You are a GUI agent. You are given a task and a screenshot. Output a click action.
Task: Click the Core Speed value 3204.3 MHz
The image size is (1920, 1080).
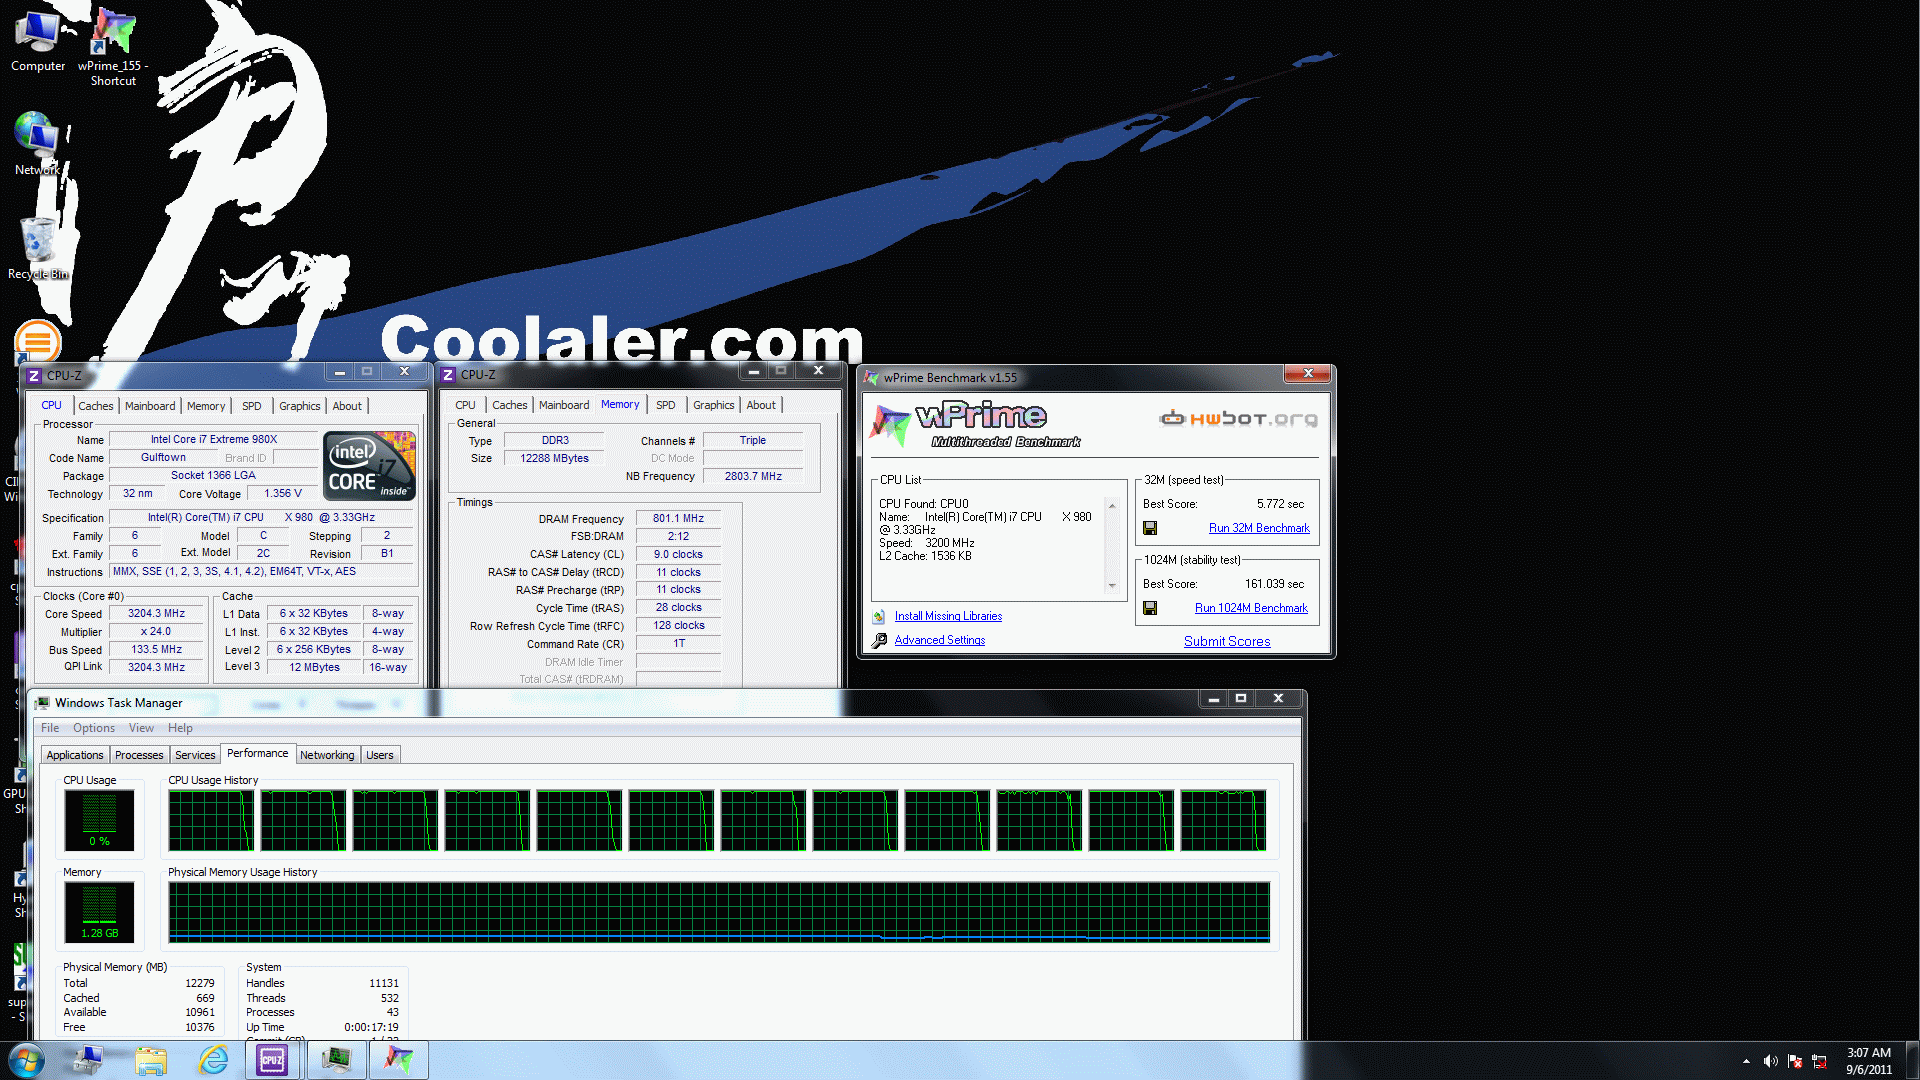click(x=156, y=614)
